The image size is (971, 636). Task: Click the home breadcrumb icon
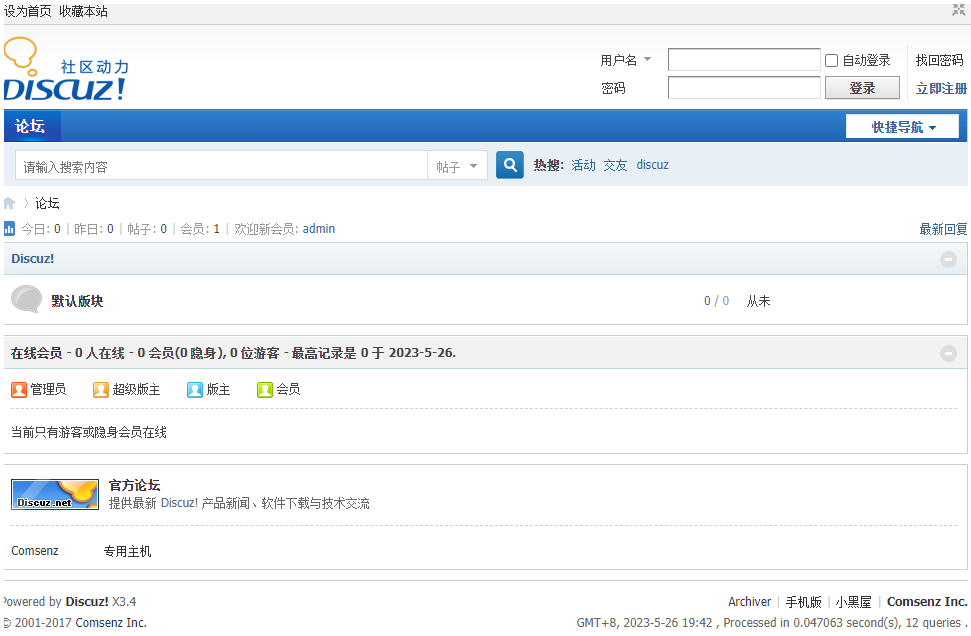tap(9, 203)
